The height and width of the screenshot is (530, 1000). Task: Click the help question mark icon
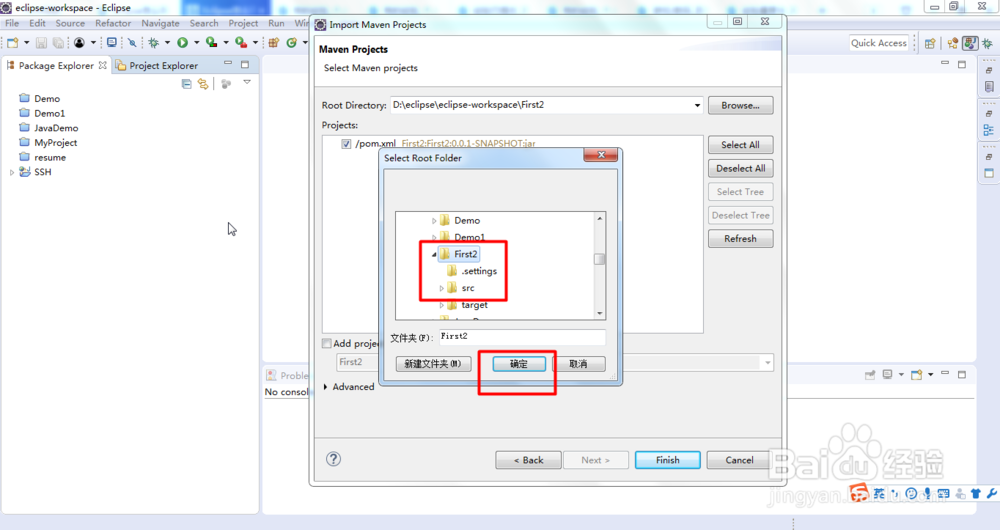click(333, 459)
